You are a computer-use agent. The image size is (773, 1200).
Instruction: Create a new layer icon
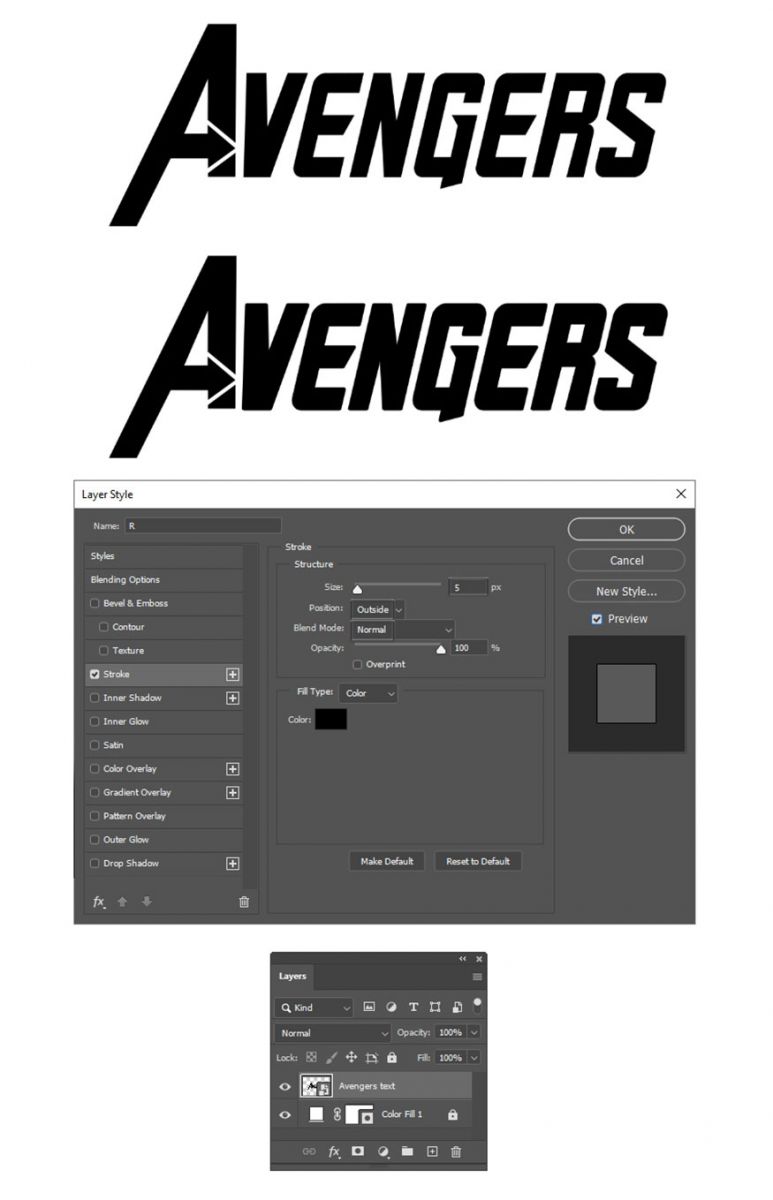tap(432, 1152)
